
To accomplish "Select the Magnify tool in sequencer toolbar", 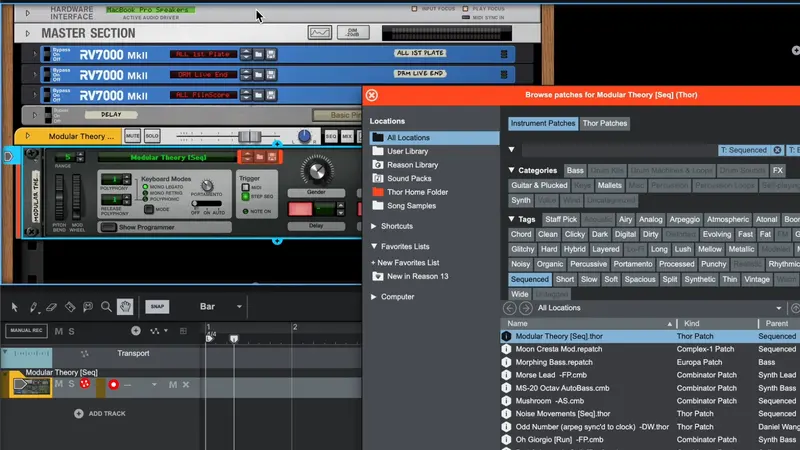I will tap(106, 307).
